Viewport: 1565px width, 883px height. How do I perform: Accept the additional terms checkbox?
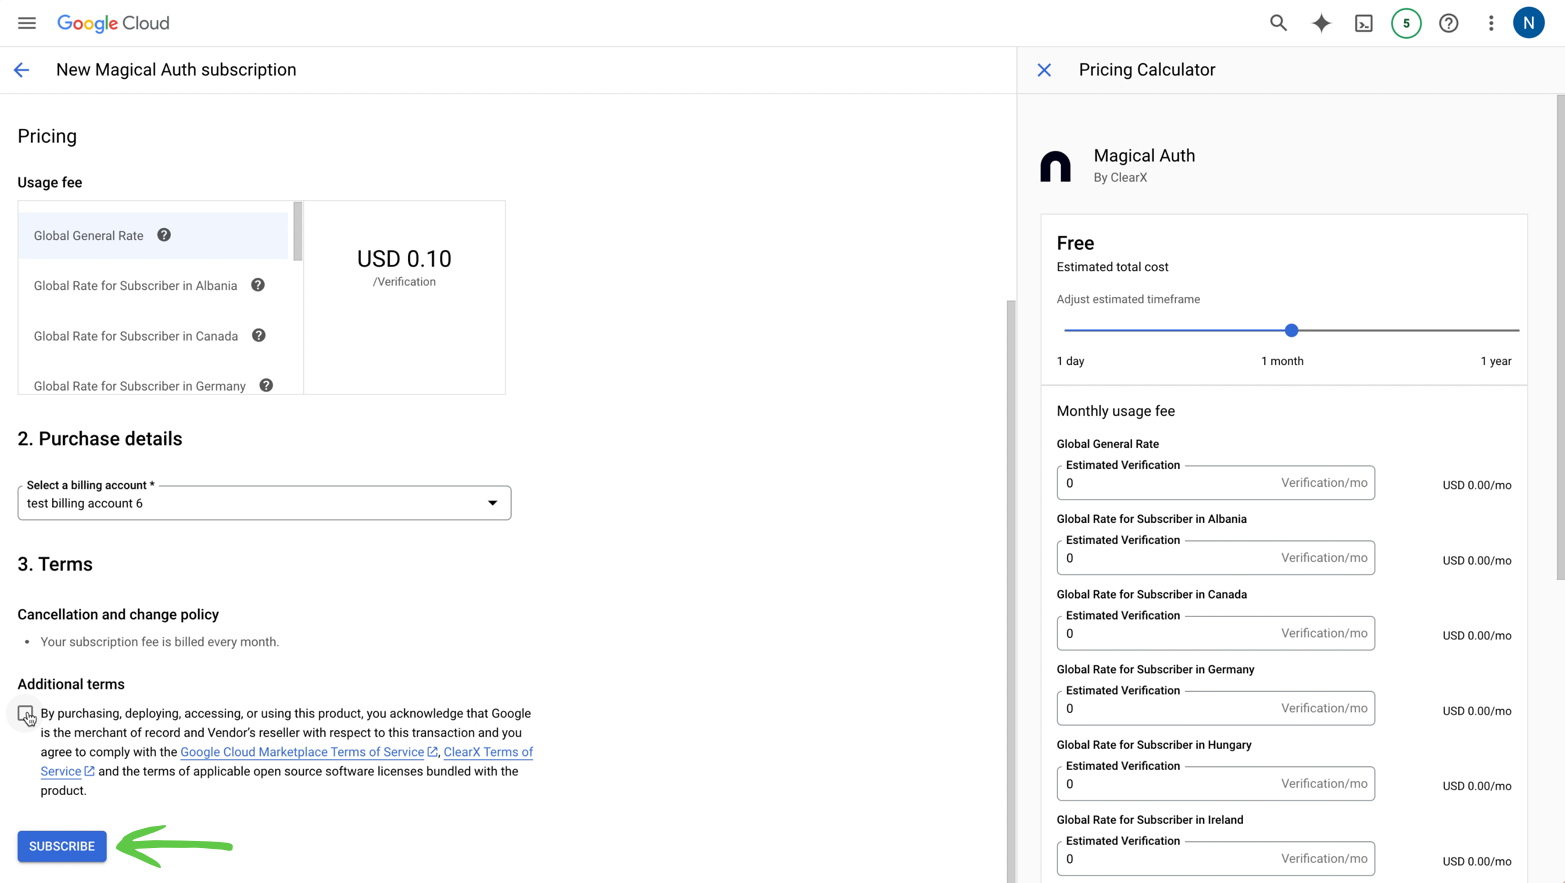pyautogui.click(x=26, y=713)
